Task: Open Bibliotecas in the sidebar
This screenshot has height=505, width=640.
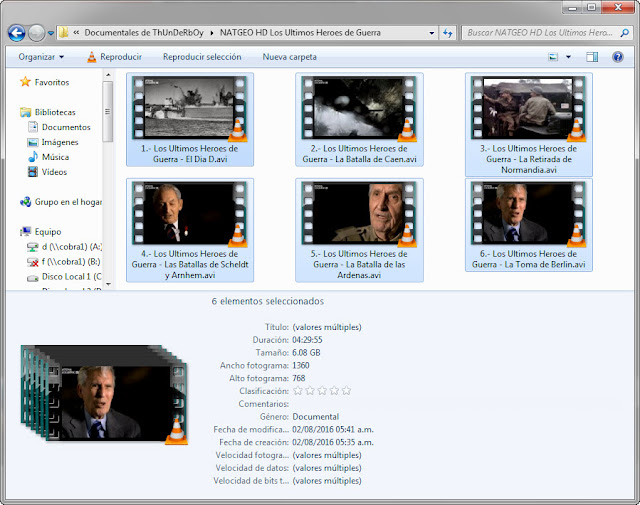Action: coord(55,112)
